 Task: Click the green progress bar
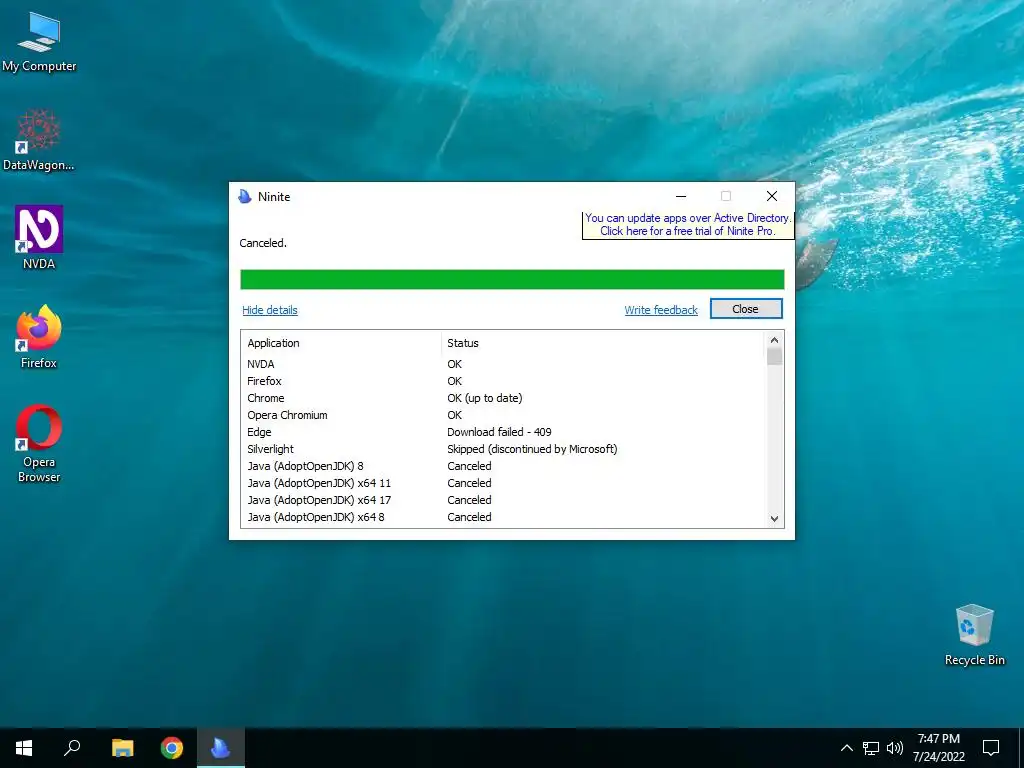(512, 280)
